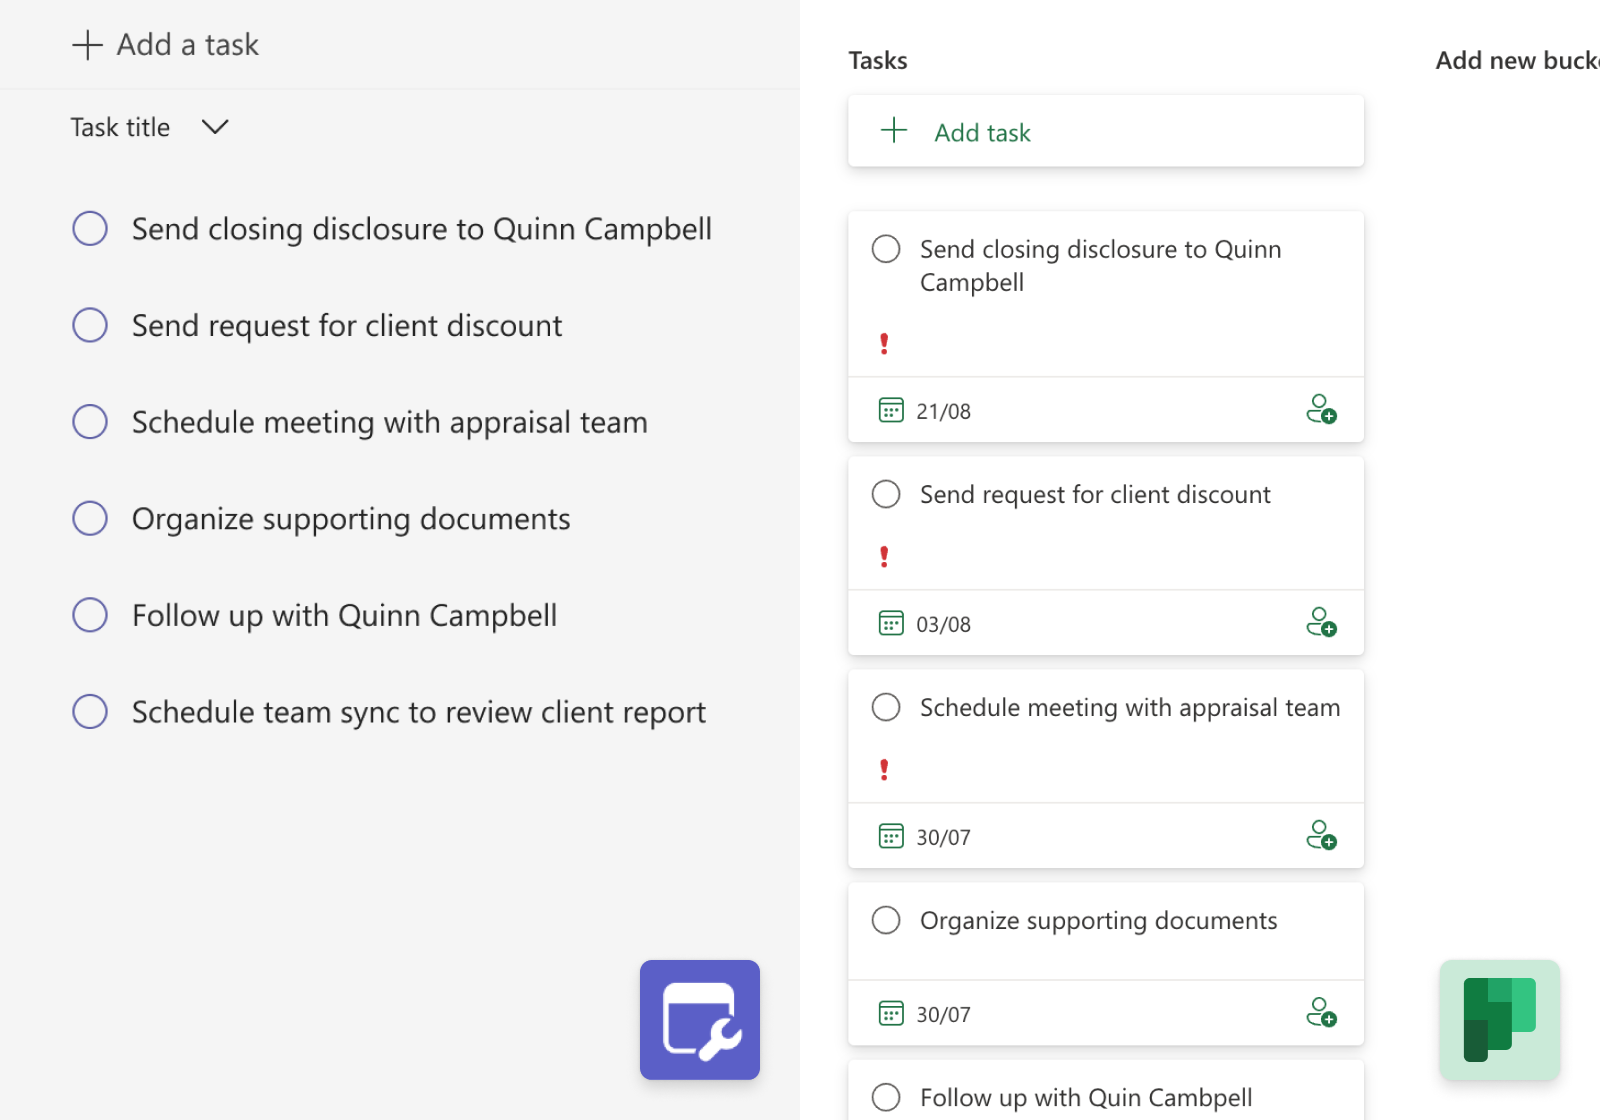Screen dimensions: 1600x1120
Task: Mark 'Schedule meeting with appraisal team' complete
Action: (x=89, y=421)
